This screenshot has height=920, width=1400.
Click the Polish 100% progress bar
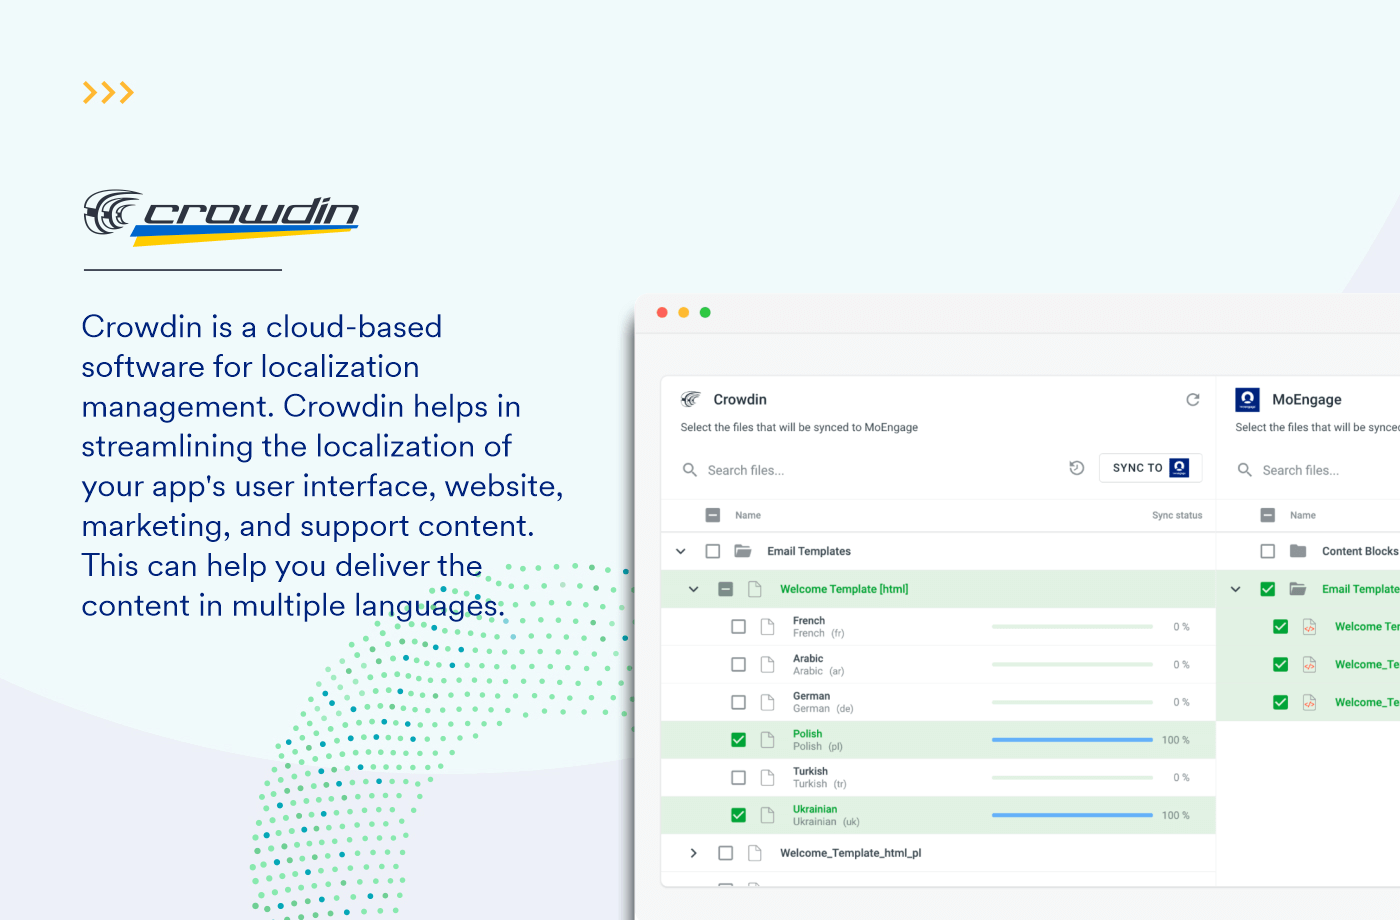pyautogui.click(x=1072, y=740)
